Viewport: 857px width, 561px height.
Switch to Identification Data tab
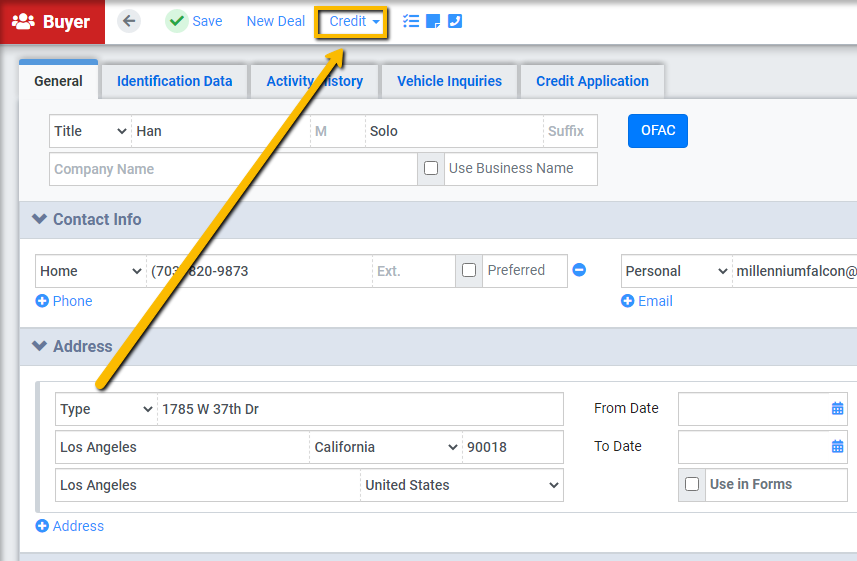click(x=174, y=81)
